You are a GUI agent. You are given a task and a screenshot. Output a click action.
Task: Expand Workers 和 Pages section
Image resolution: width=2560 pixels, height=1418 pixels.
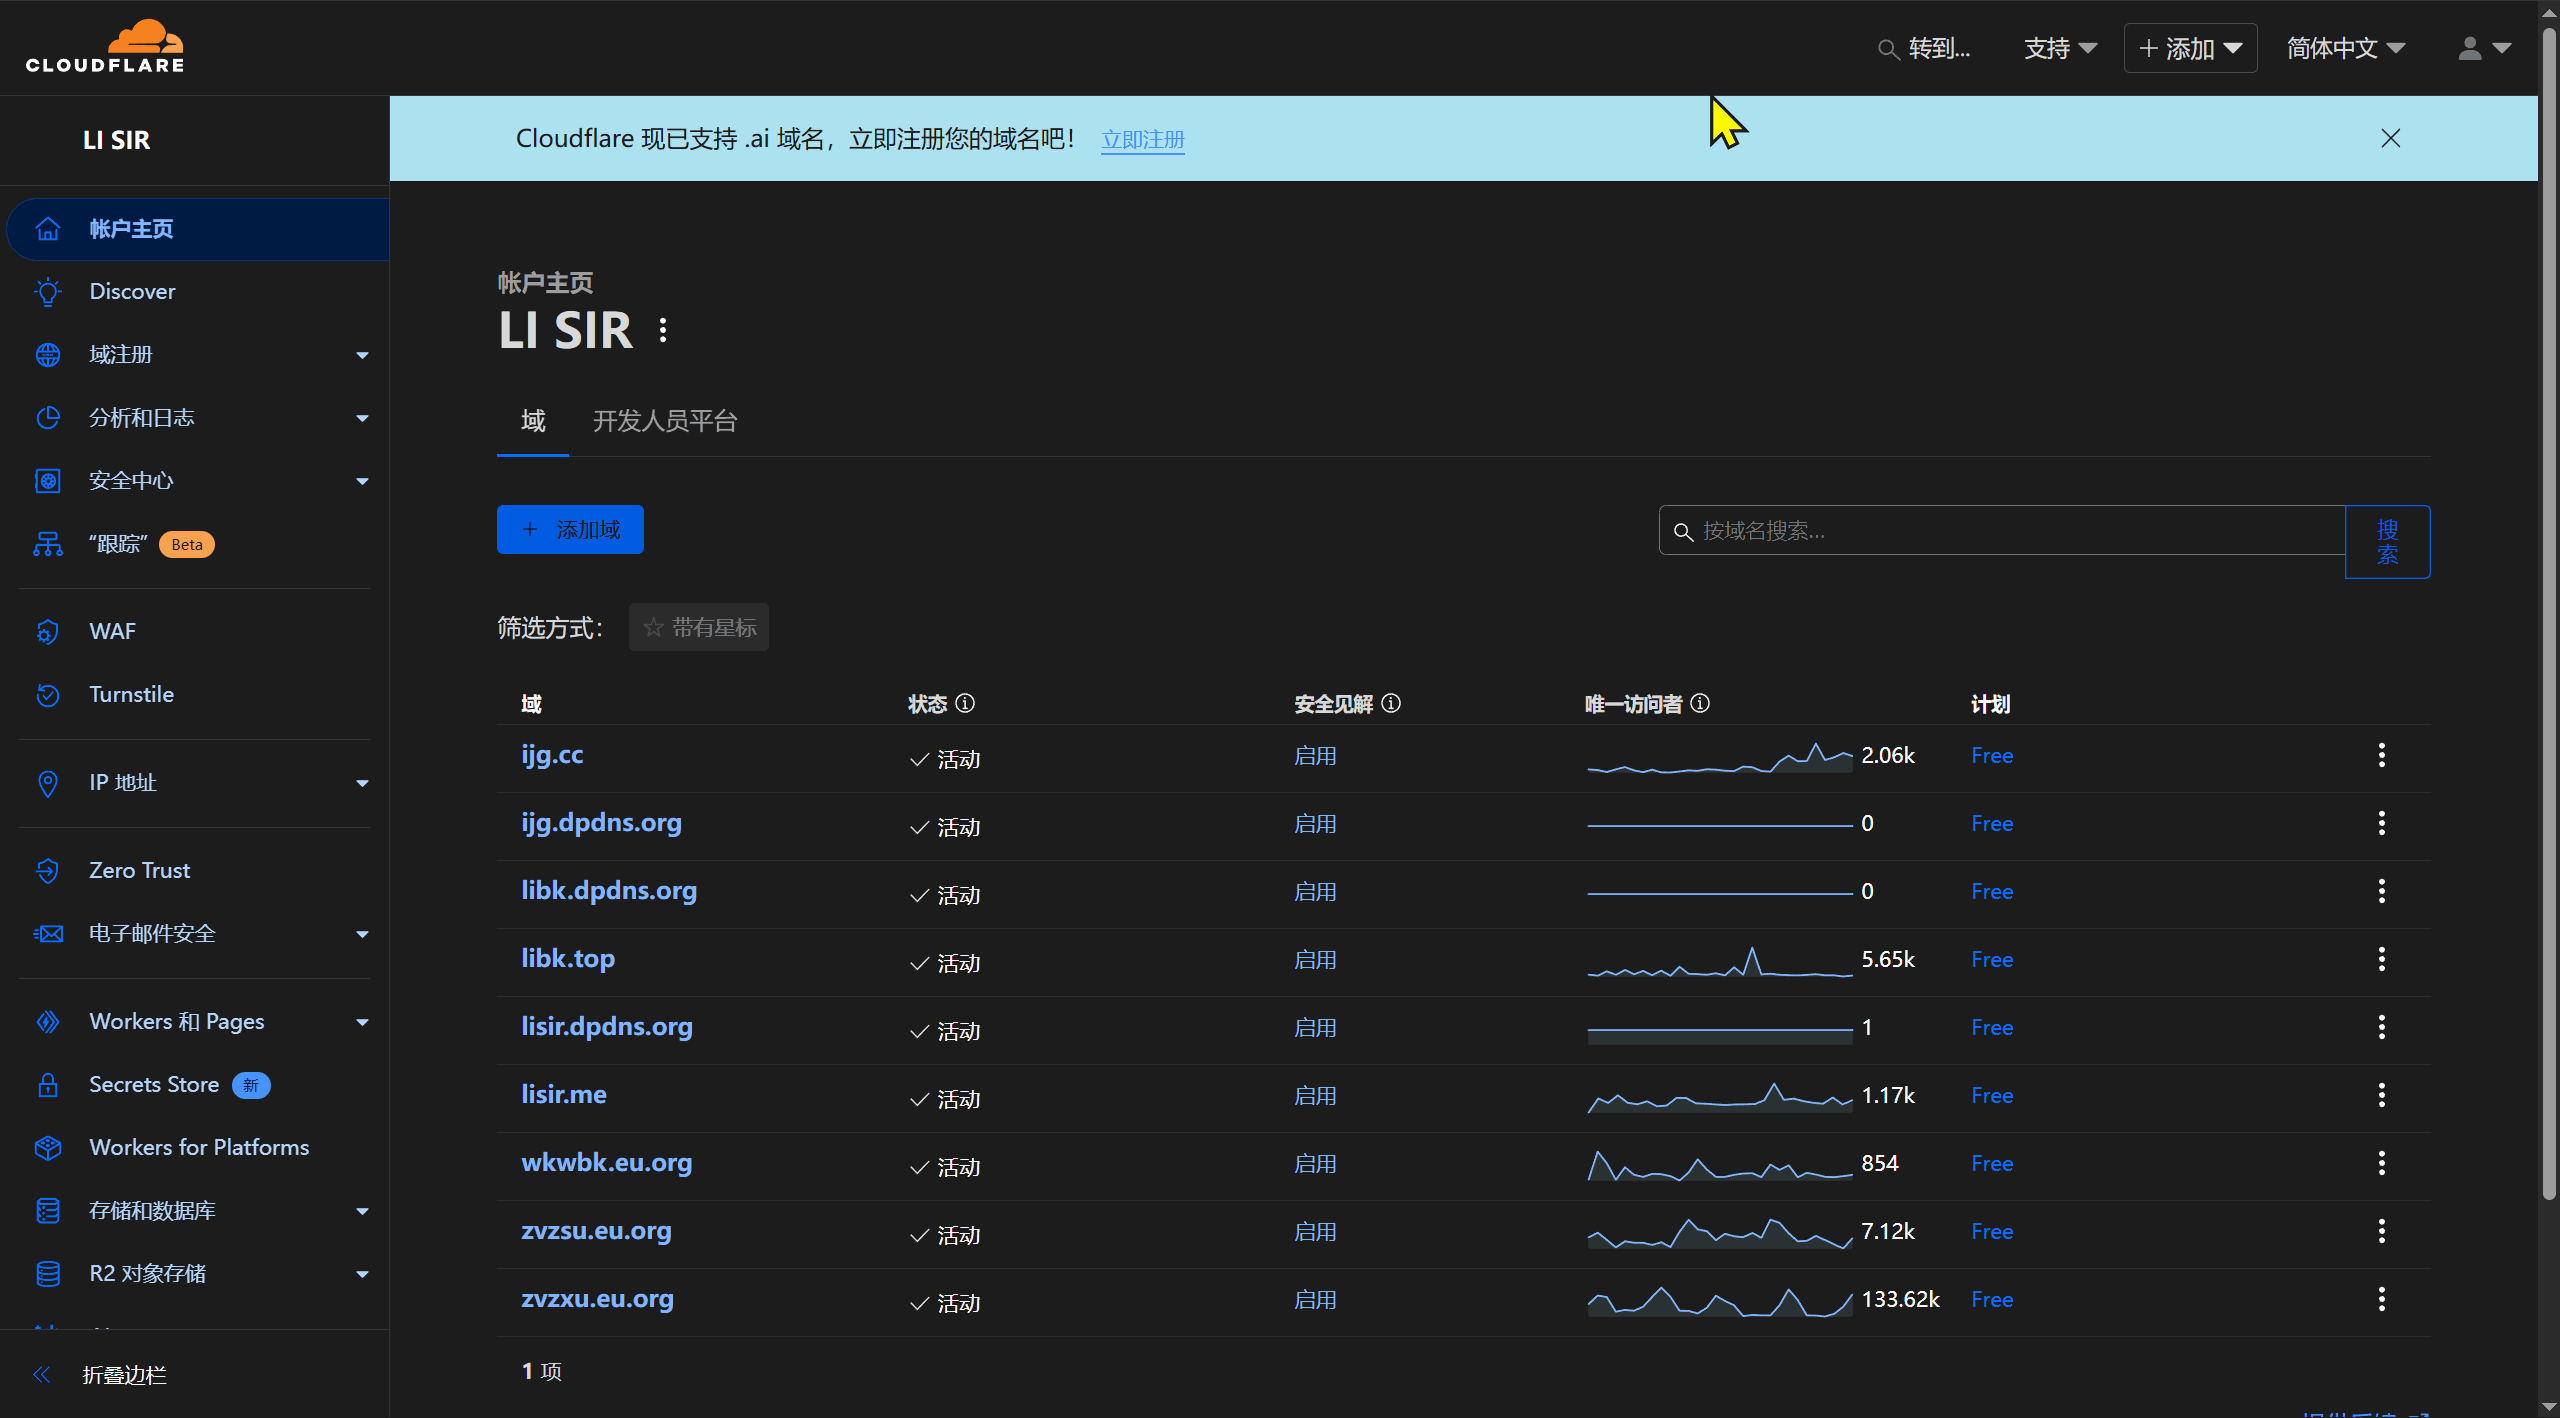362,1022
